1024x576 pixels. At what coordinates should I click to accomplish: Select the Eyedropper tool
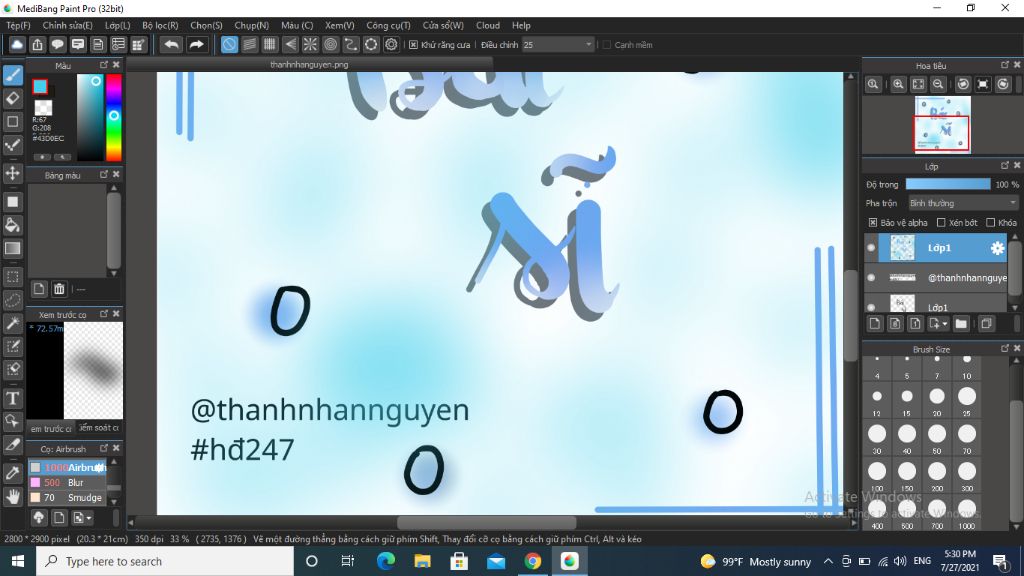12,473
